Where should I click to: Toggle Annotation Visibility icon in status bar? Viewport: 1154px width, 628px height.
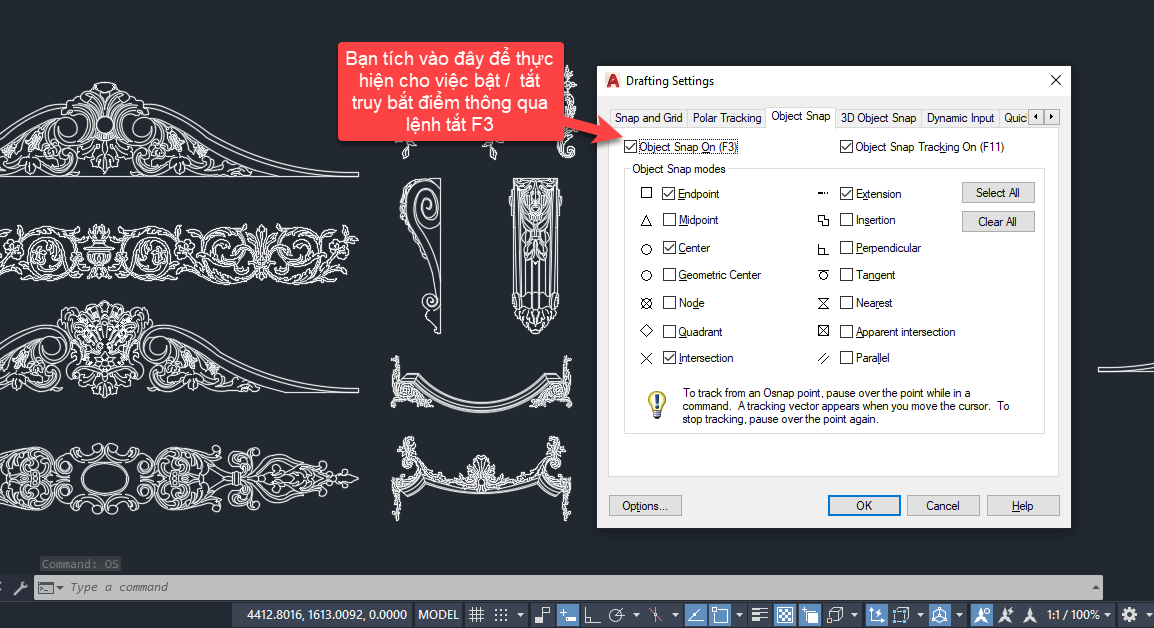(x=981, y=615)
